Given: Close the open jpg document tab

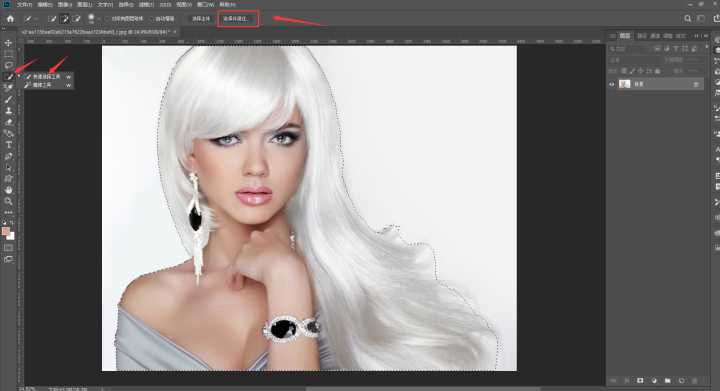Looking at the screenshot, I should (175, 32).
